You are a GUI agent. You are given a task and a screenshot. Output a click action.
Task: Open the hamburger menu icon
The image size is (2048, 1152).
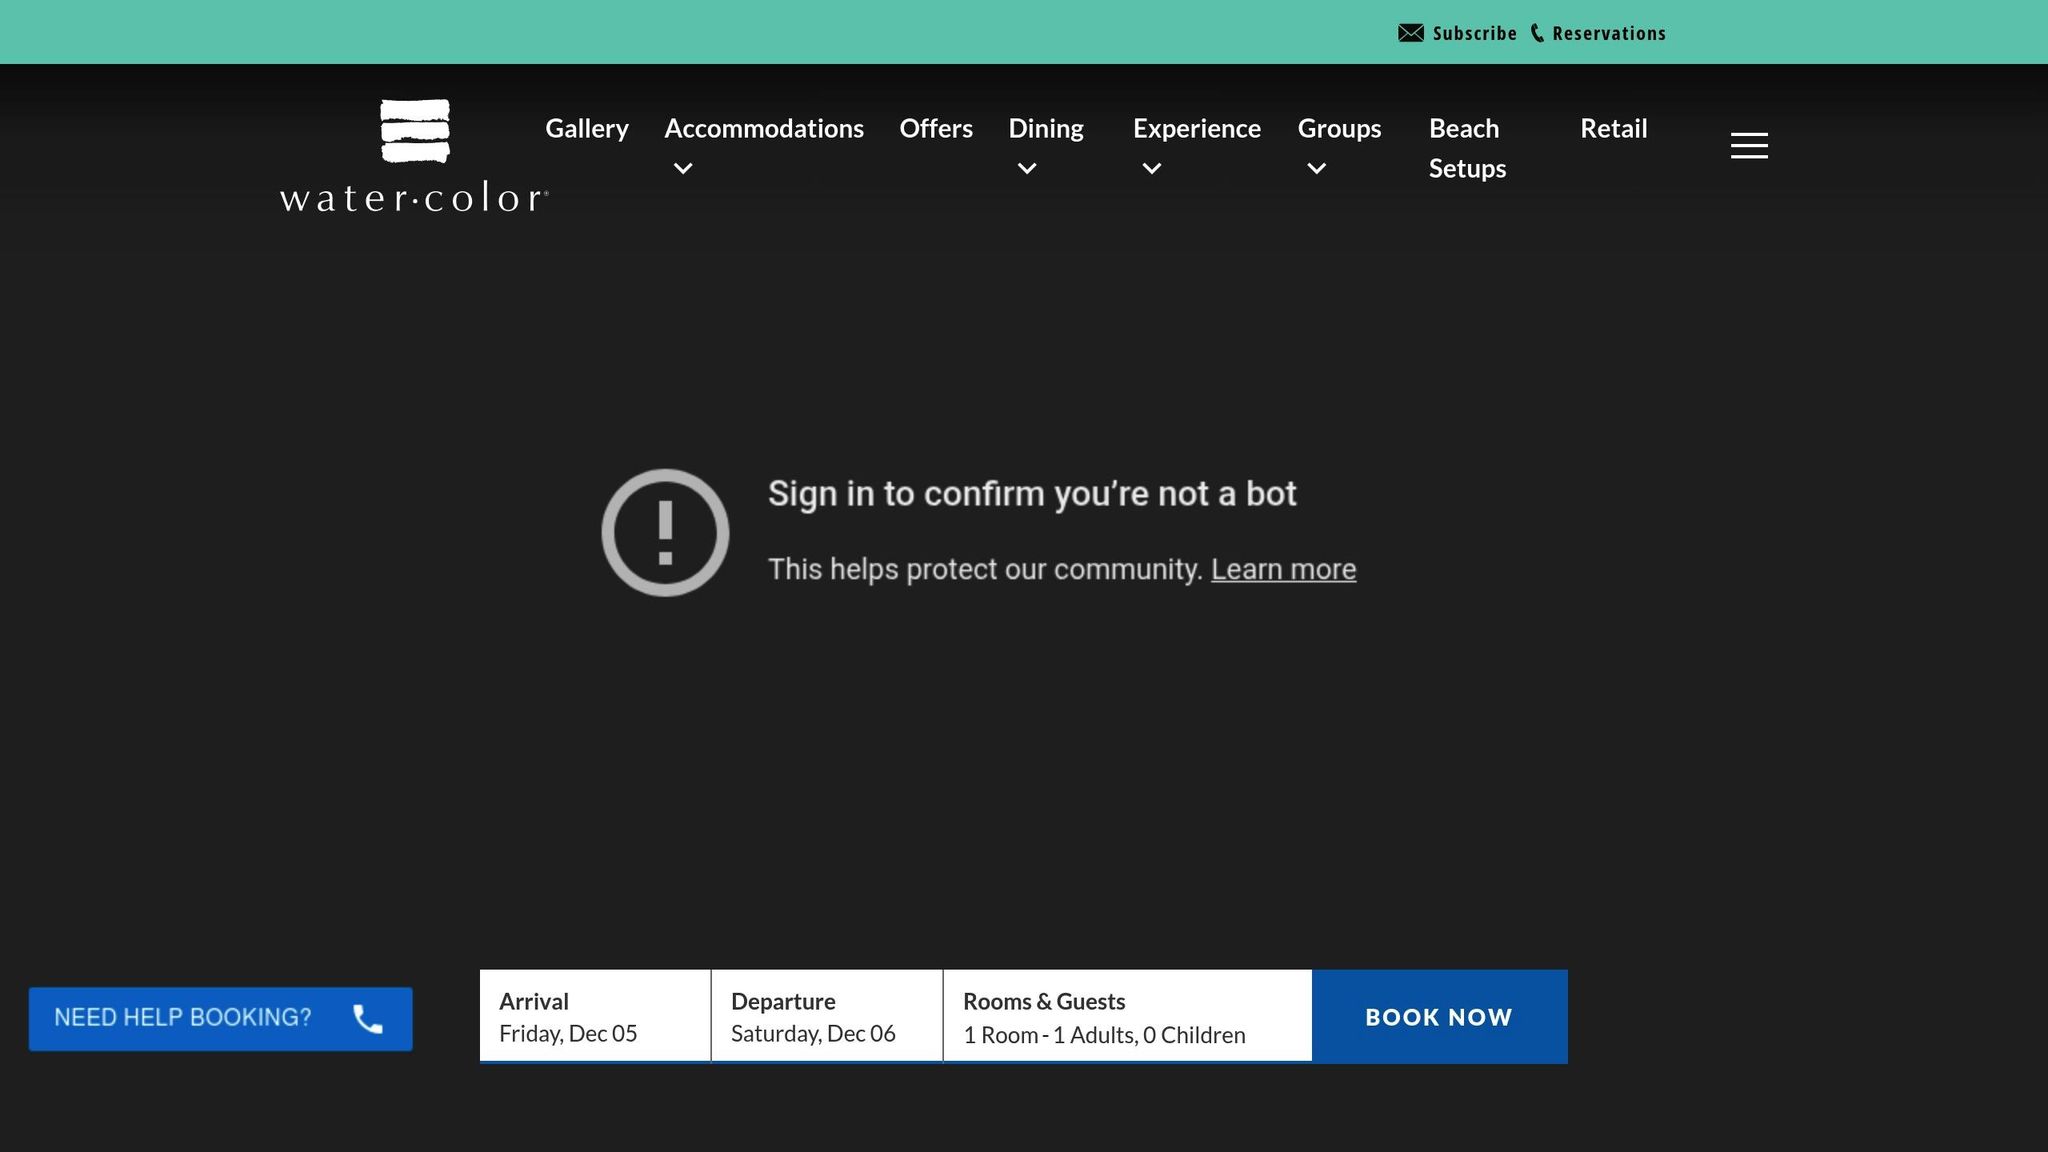click(x=1749, y=146)
